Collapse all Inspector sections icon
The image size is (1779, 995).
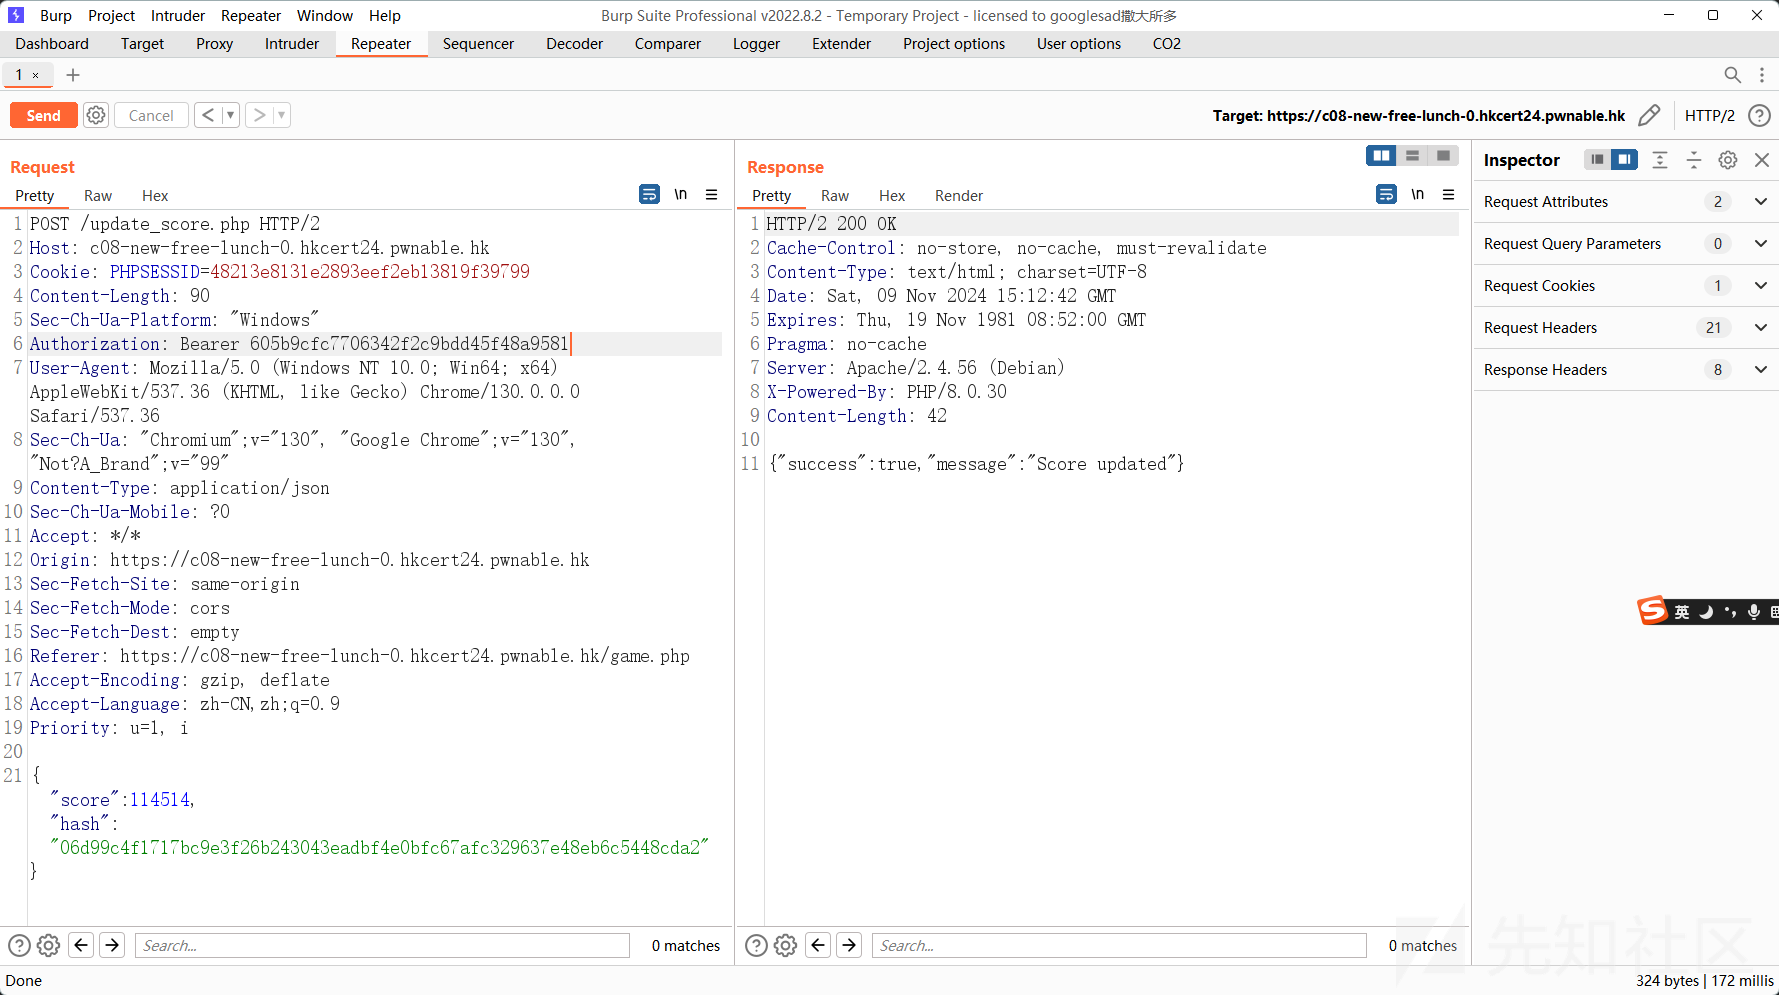[1694, 160]
